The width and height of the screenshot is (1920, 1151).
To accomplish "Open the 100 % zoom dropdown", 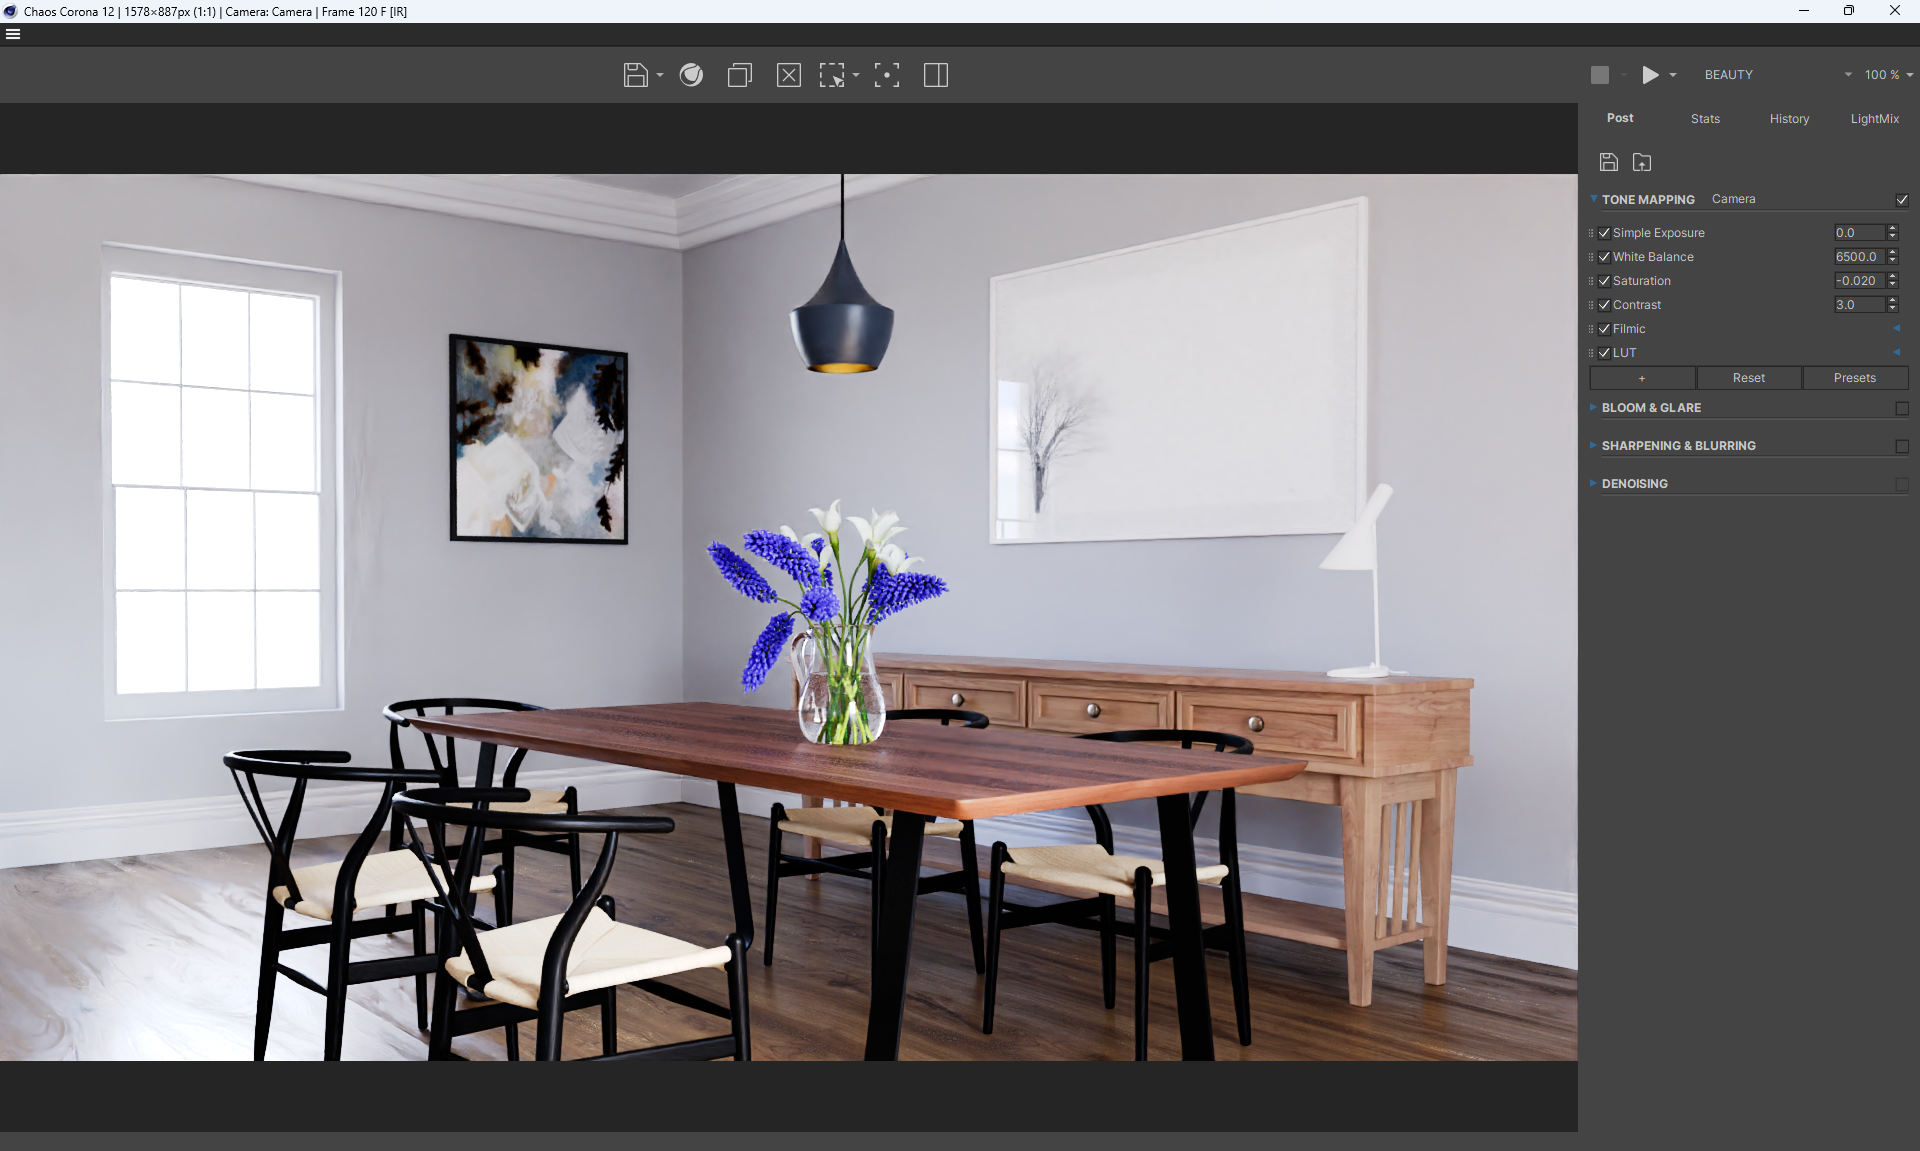I will (1887, 75).
